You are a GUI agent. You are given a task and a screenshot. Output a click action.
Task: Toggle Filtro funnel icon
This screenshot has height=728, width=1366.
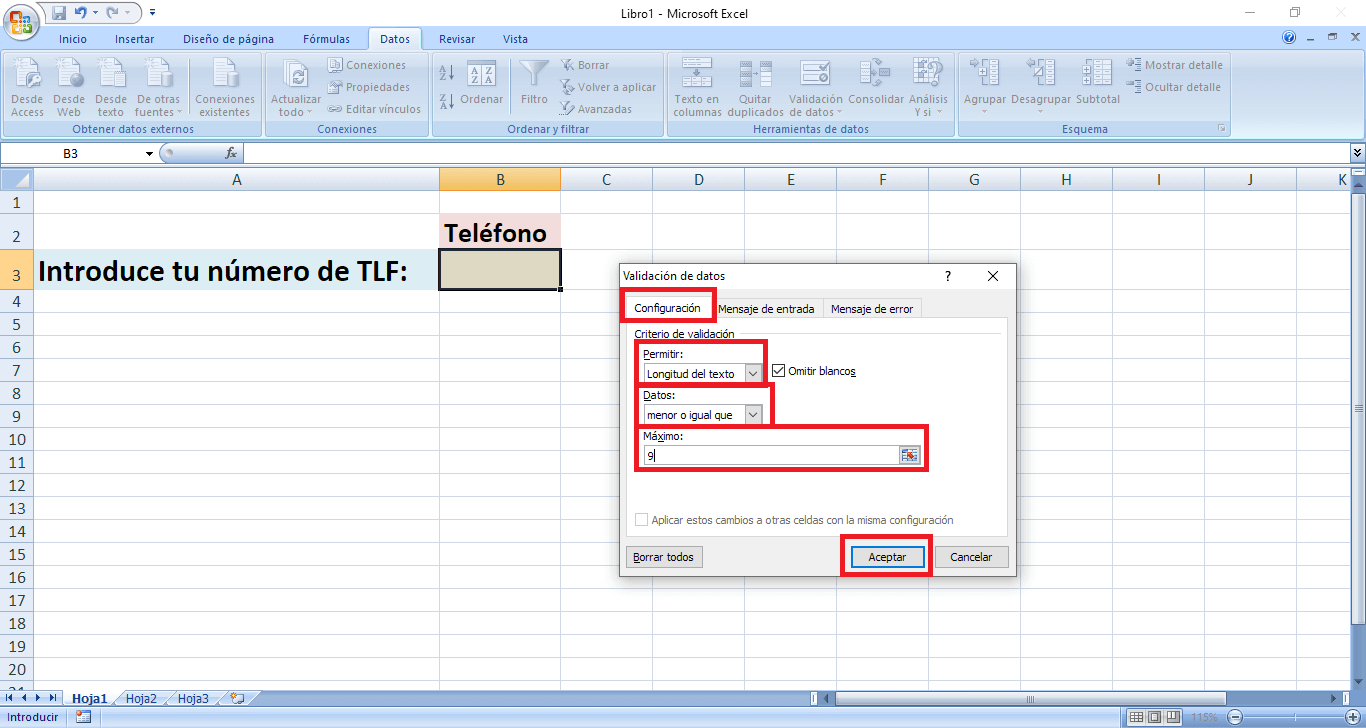click(534, 83)
